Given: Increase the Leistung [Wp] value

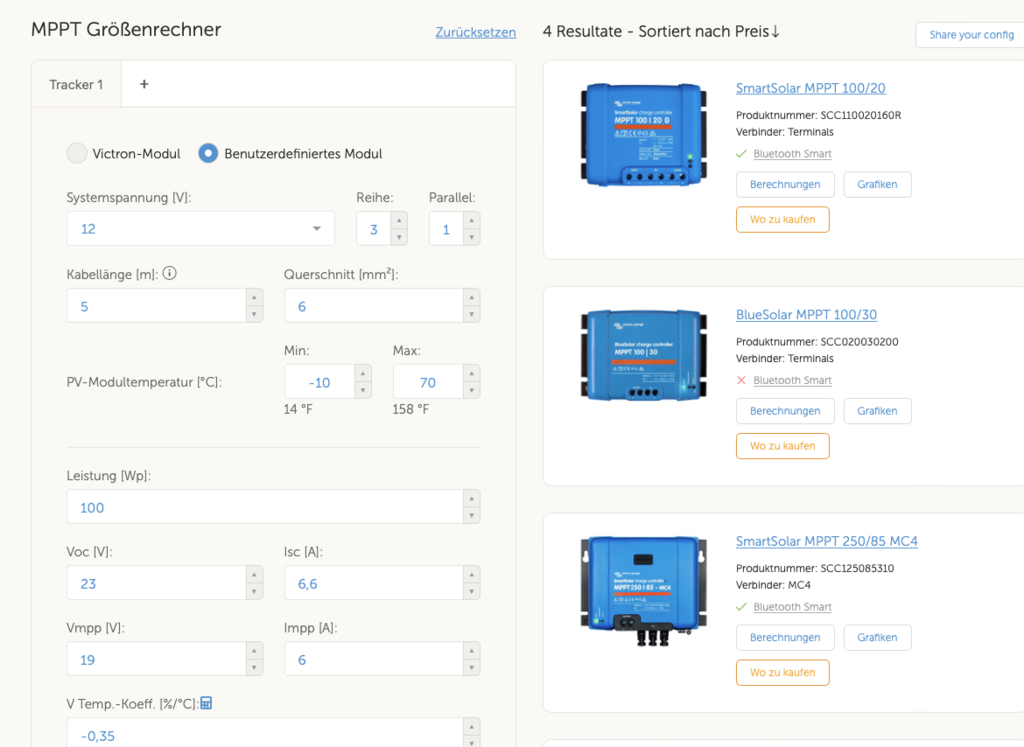Looking at the screenshot, I should (x=472, y=499).
